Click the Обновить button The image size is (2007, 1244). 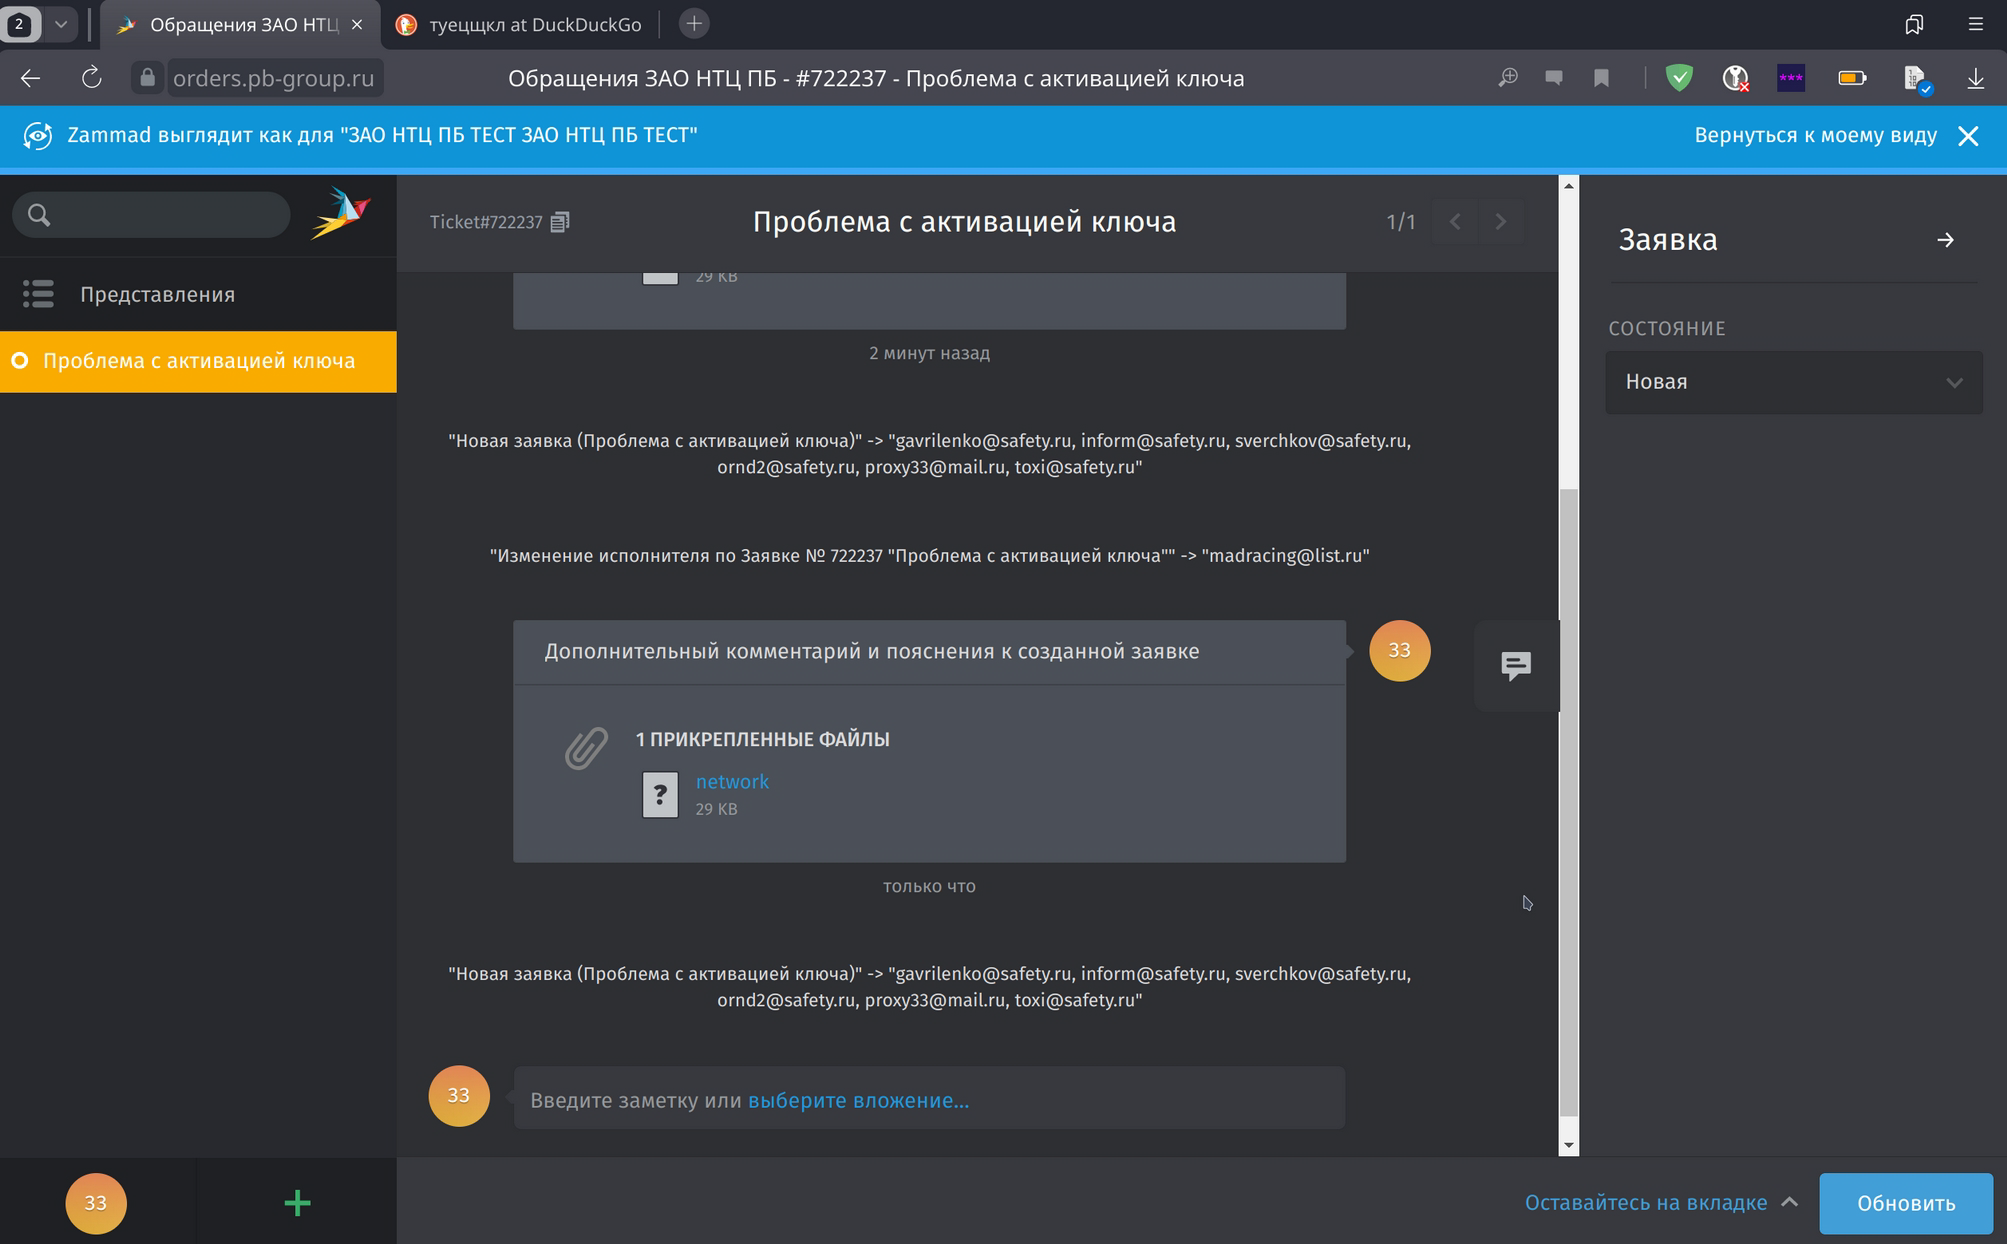click(1905, 1203)
